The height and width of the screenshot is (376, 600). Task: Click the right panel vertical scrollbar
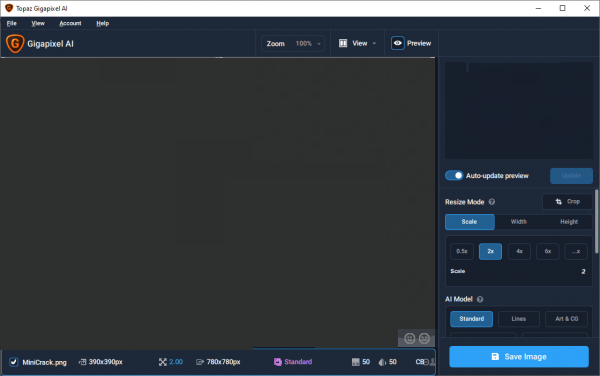597,221
